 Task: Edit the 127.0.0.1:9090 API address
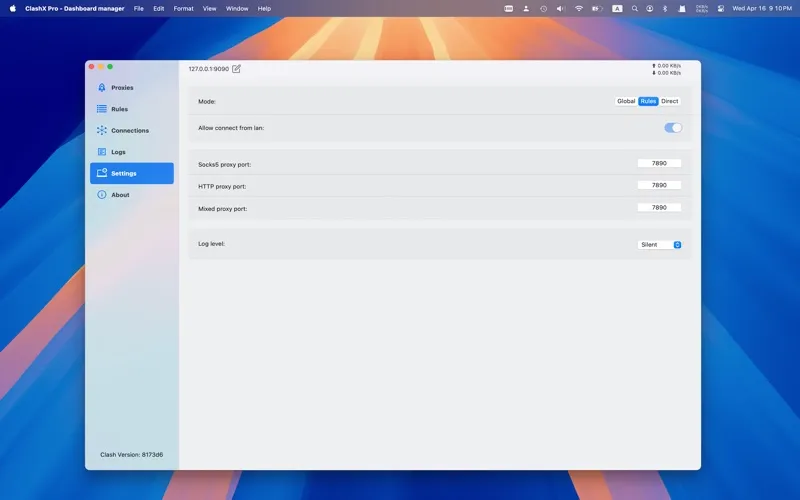click(x=236, y=69)
